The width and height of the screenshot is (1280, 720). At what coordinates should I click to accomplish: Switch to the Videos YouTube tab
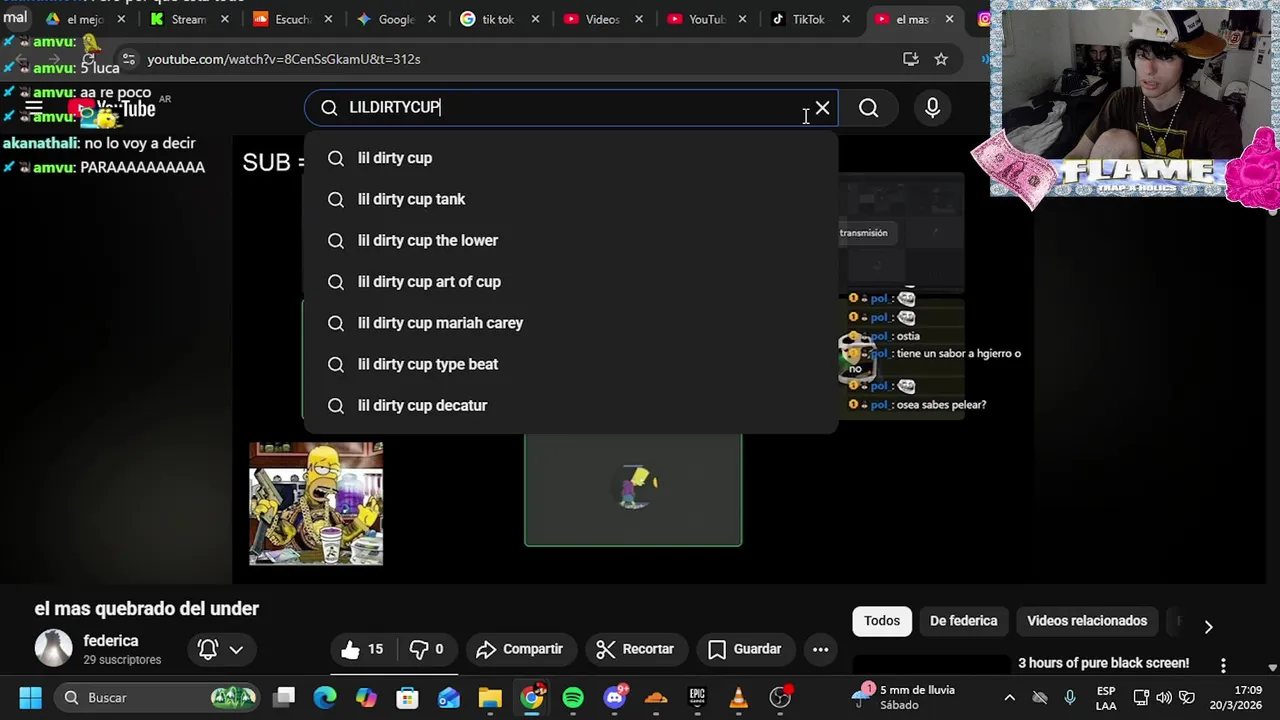coord(601,19)
